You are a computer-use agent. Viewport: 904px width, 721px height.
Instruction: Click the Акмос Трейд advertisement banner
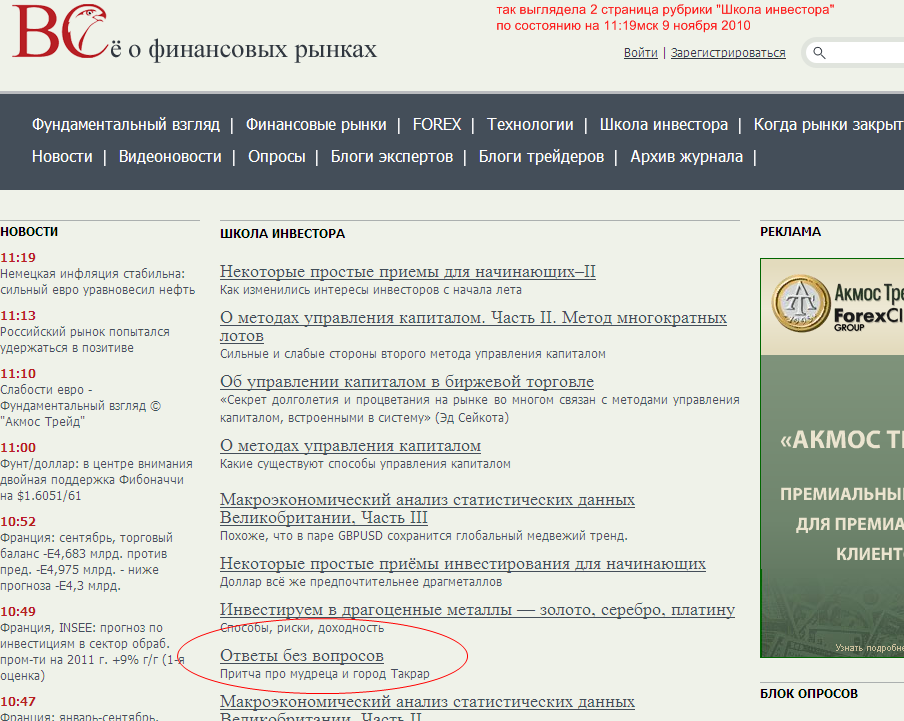click(832, 458)
